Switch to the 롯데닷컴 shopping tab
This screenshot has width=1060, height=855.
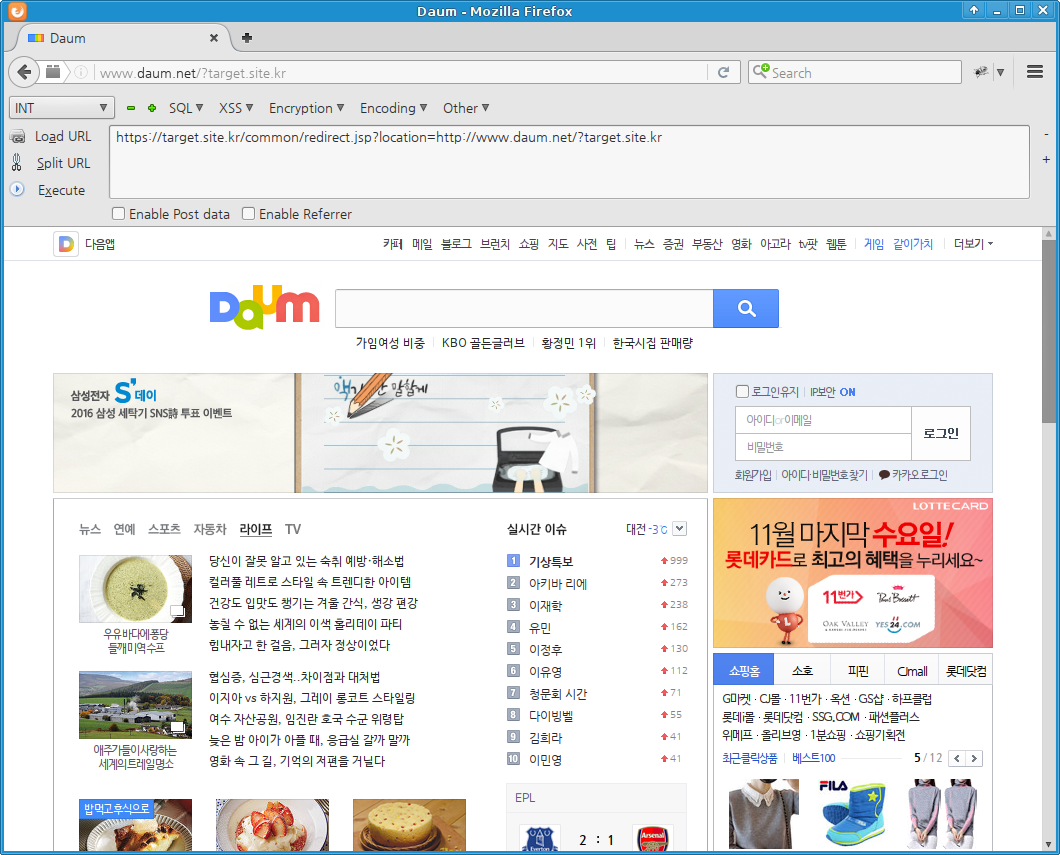[x=966, y=670]
